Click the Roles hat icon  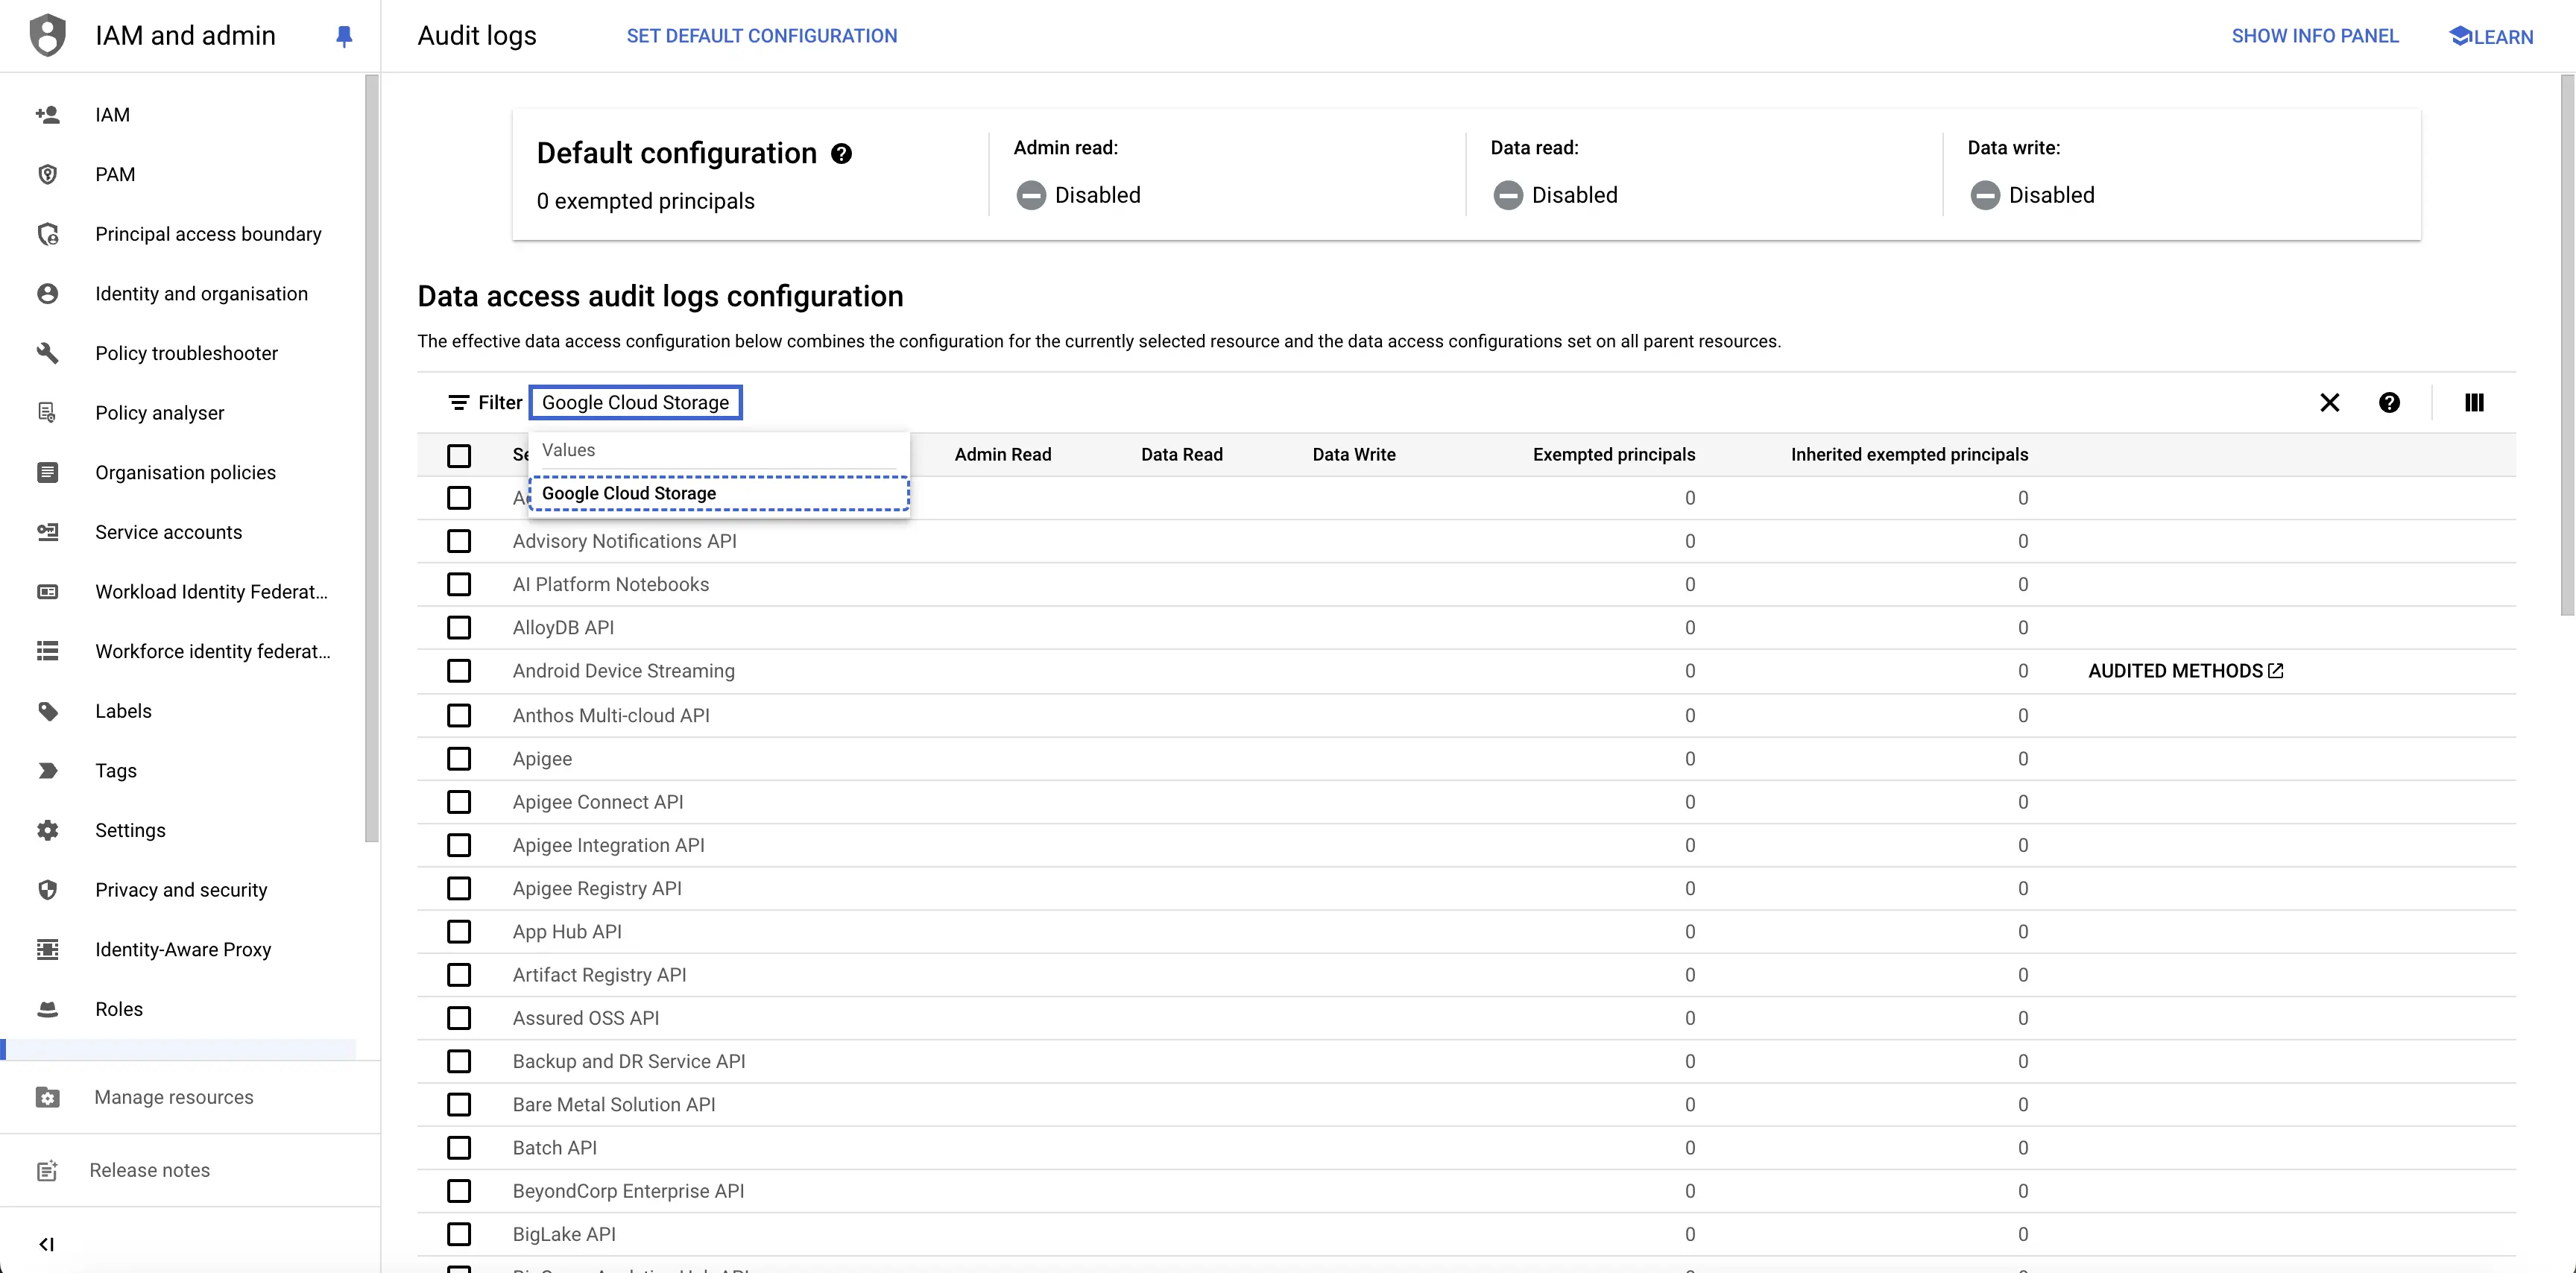[x=47, y=1009]
